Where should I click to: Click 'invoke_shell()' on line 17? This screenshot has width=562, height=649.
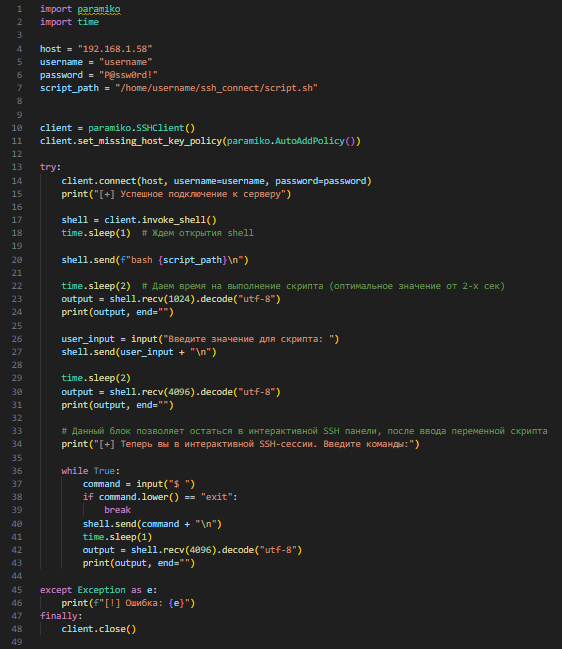point(179,220)
